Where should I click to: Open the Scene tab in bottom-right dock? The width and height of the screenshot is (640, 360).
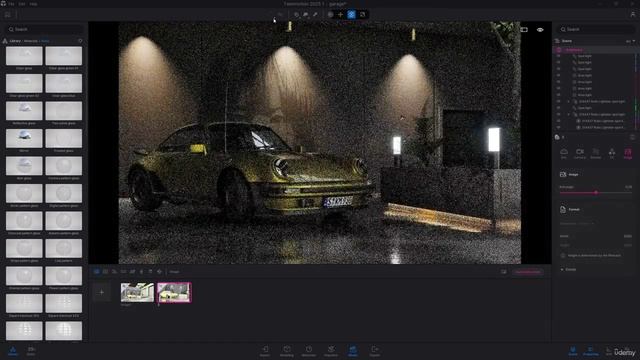pos(573,351)
